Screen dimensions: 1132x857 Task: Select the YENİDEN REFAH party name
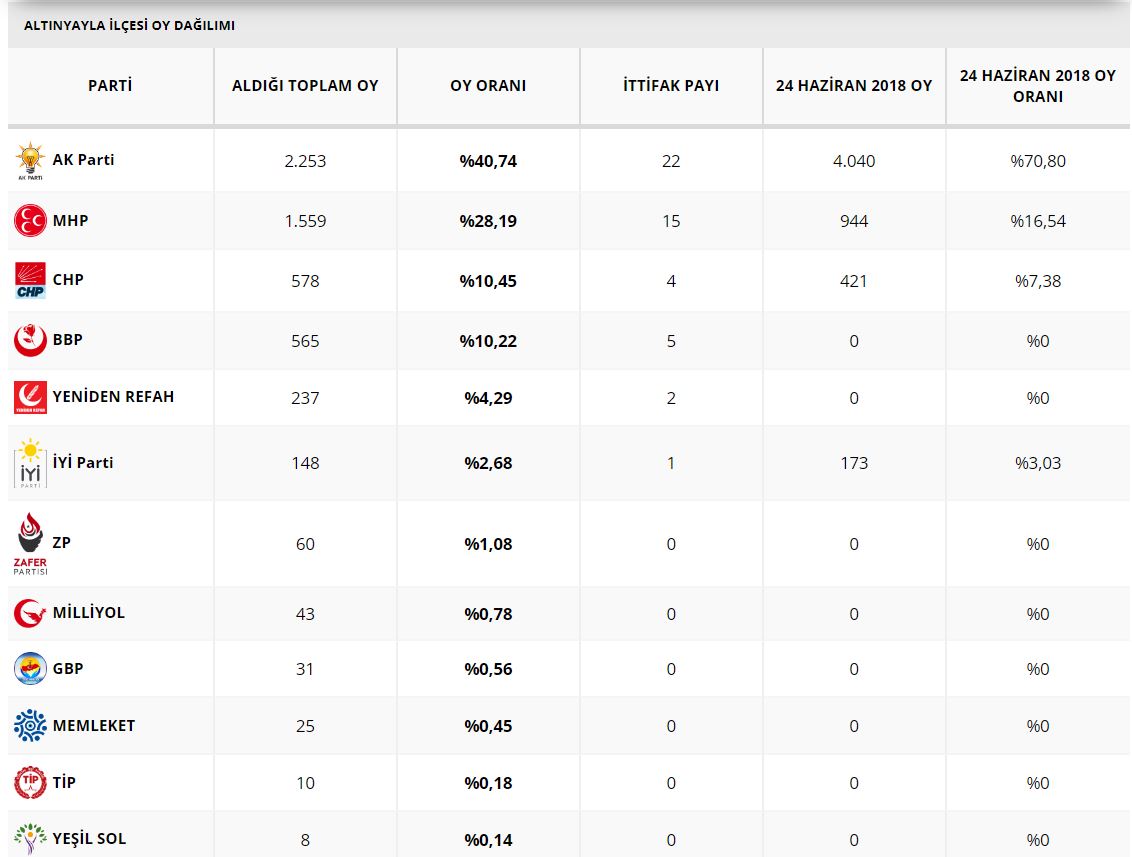click(113, 397)
